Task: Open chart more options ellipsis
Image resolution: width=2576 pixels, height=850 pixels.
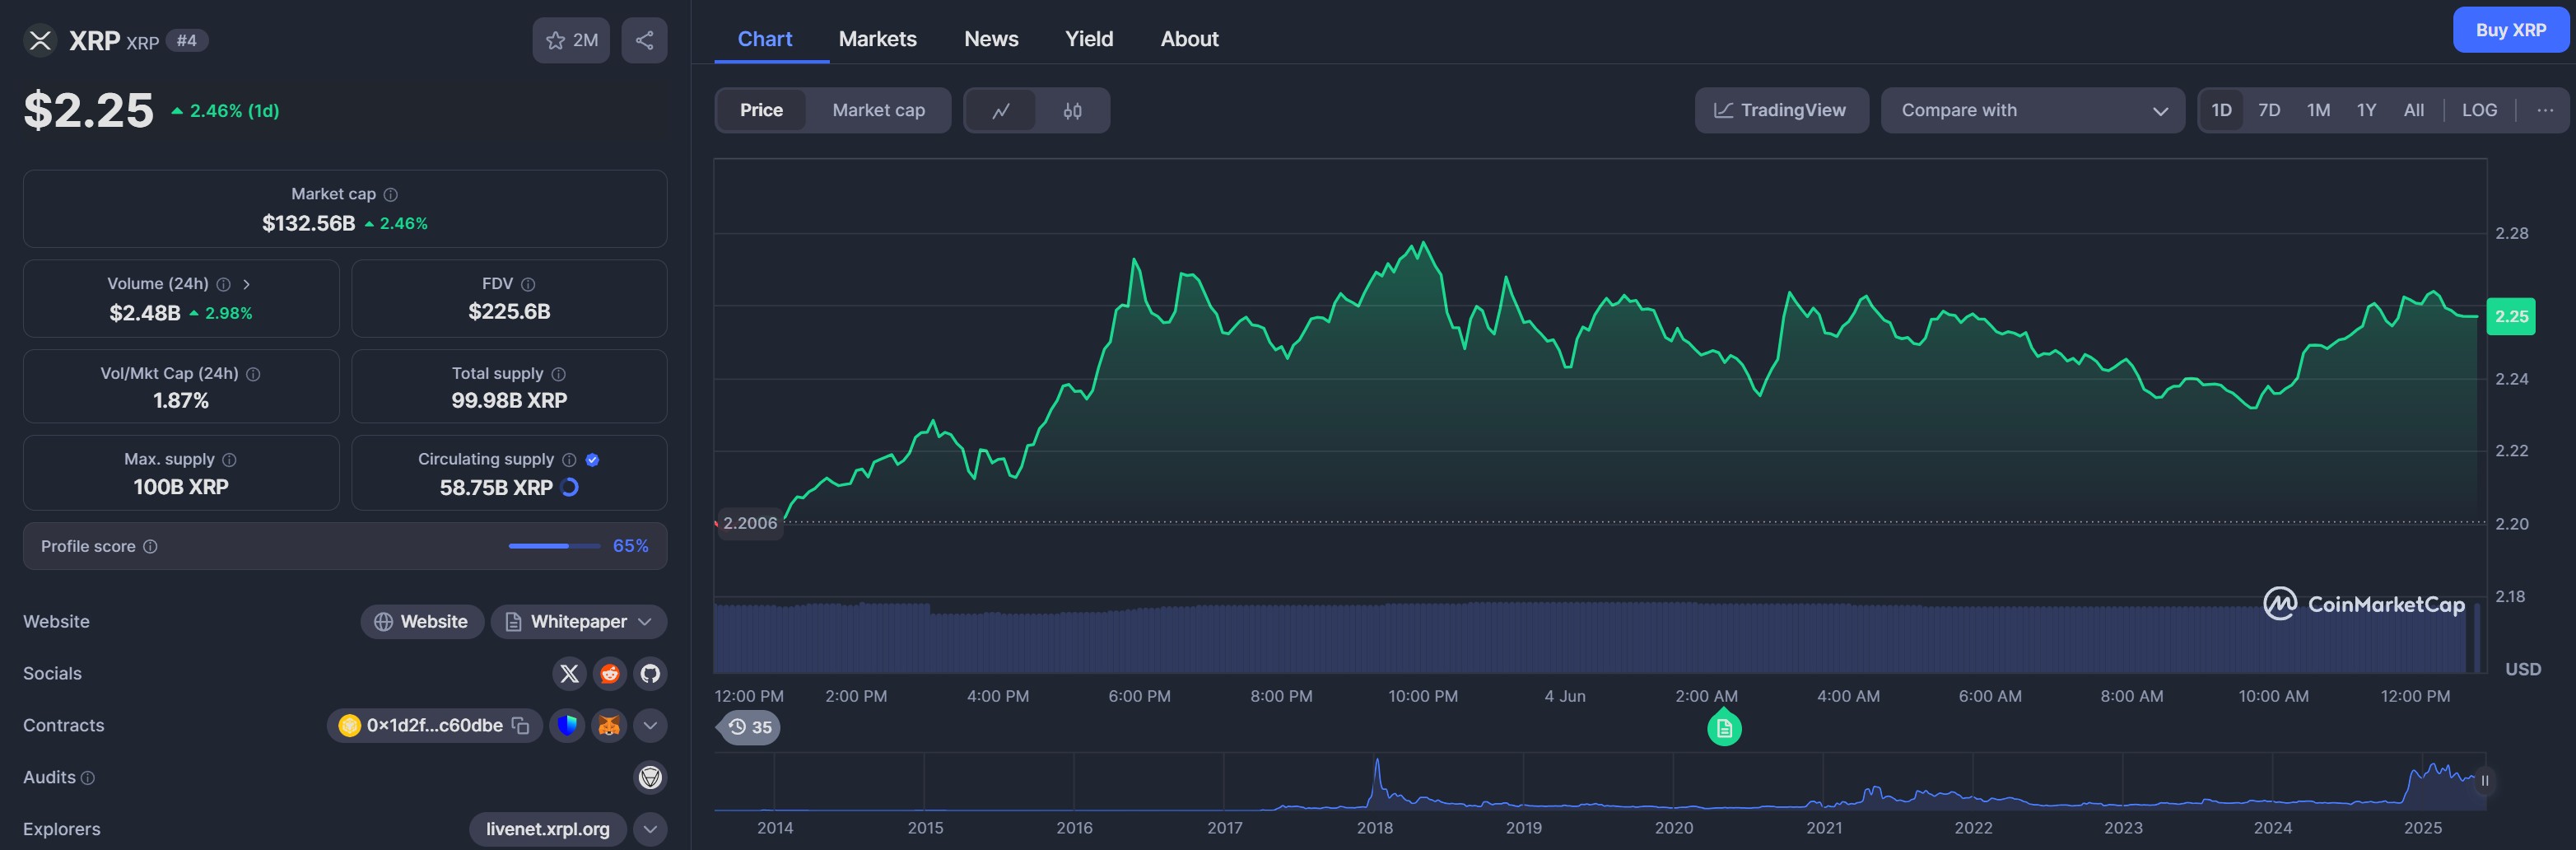Action: pyautogui.click(x=2545, y=110)
